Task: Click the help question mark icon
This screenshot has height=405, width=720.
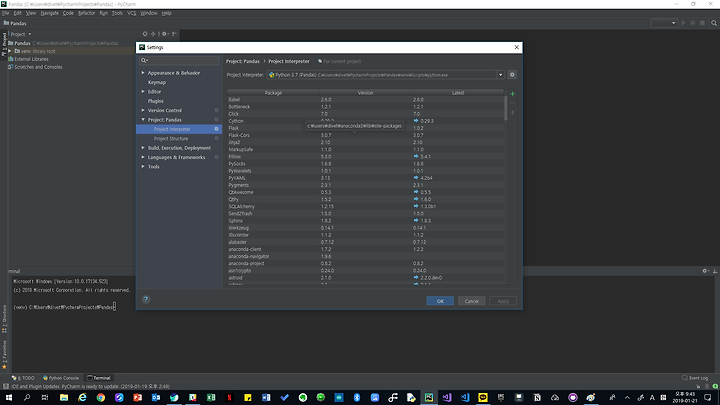Action: click(x=146, y=299)
